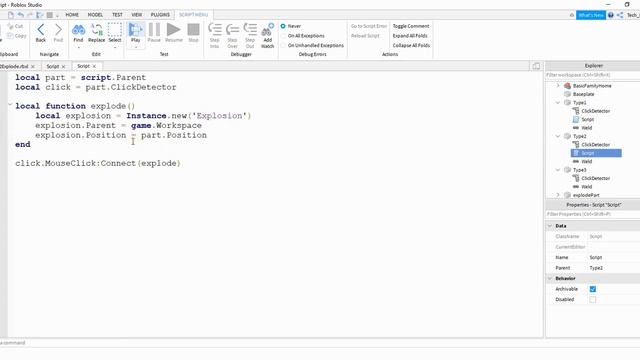Screen dimensions: 640x360
Task: Click the Select dashed-box tool
Action: coord(115,33)
